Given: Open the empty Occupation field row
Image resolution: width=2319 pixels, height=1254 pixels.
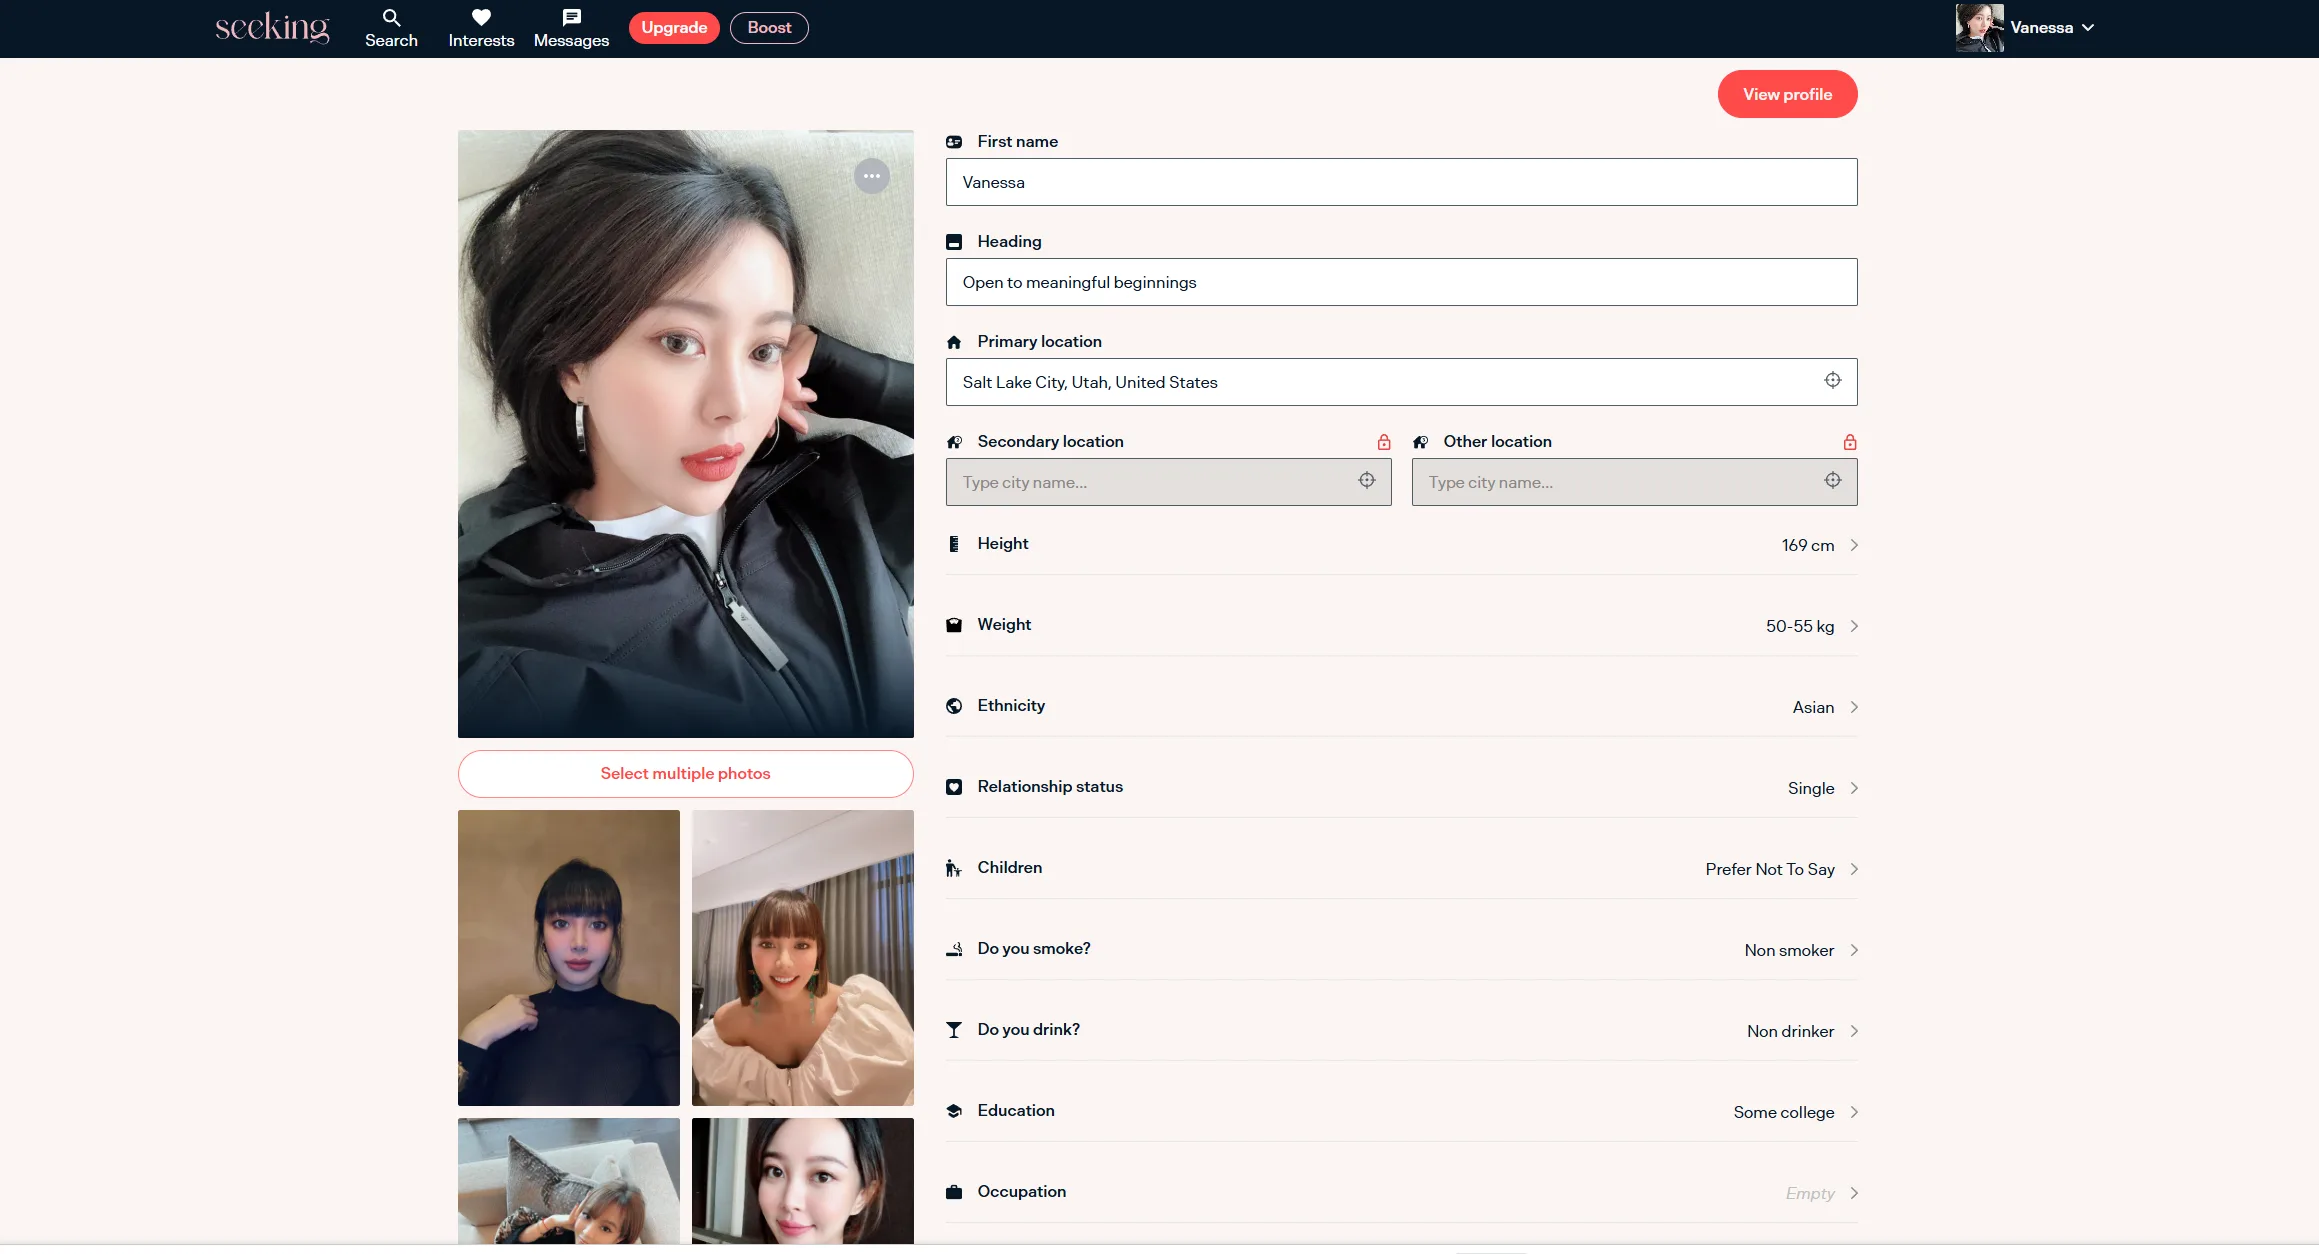Looking at the screenshot, I should [1853, 1193].
